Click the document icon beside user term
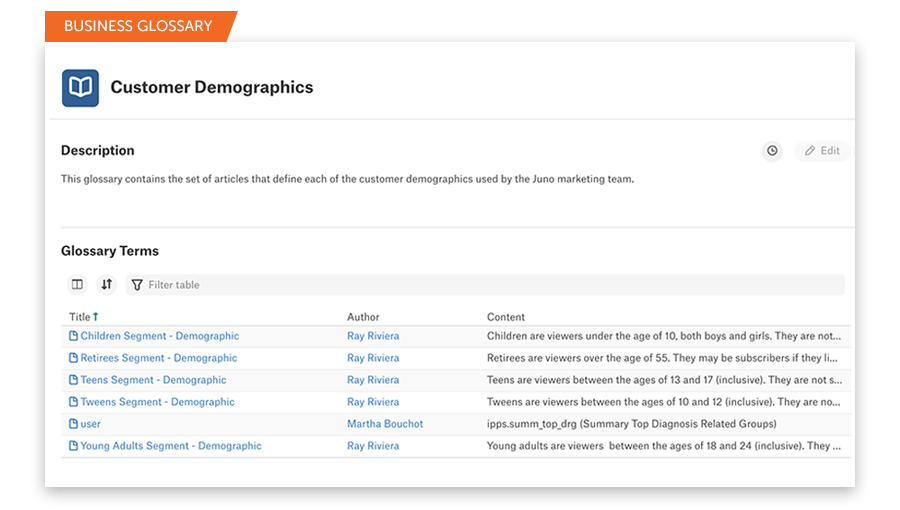This screenshot has height=510, width=900. point(73,424)
